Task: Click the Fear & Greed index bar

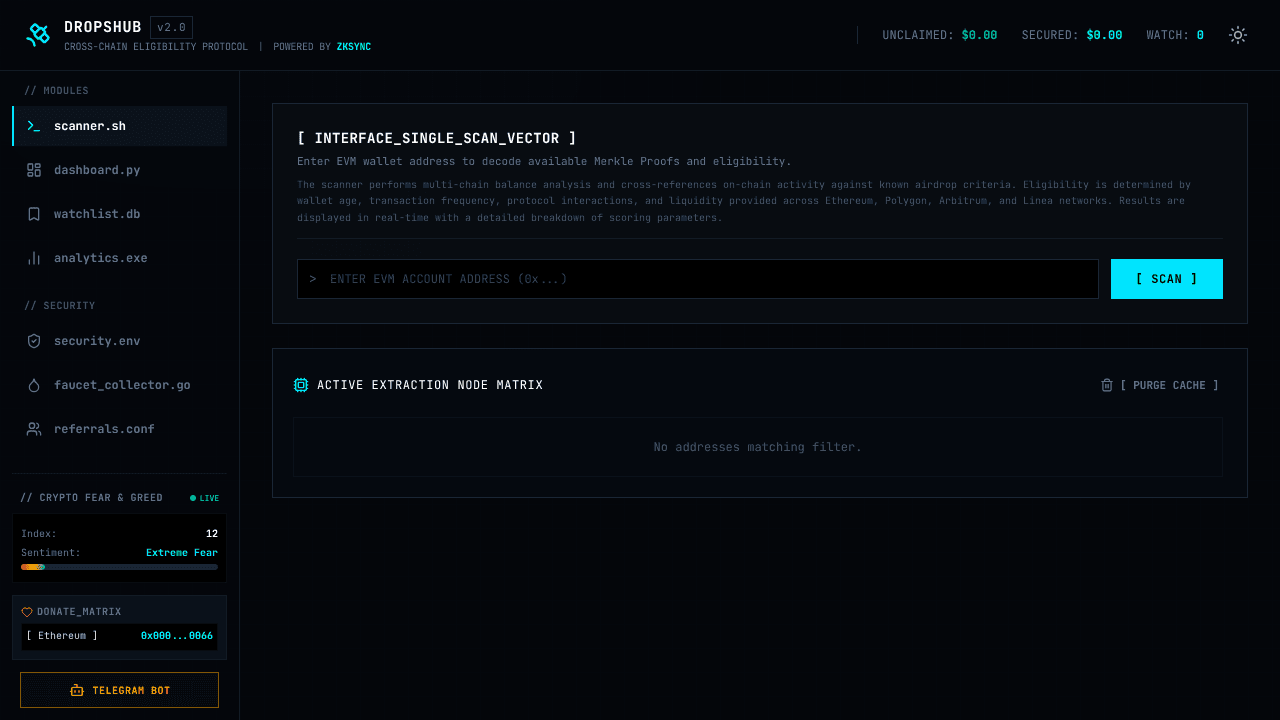Action: (x=119, y=567)
